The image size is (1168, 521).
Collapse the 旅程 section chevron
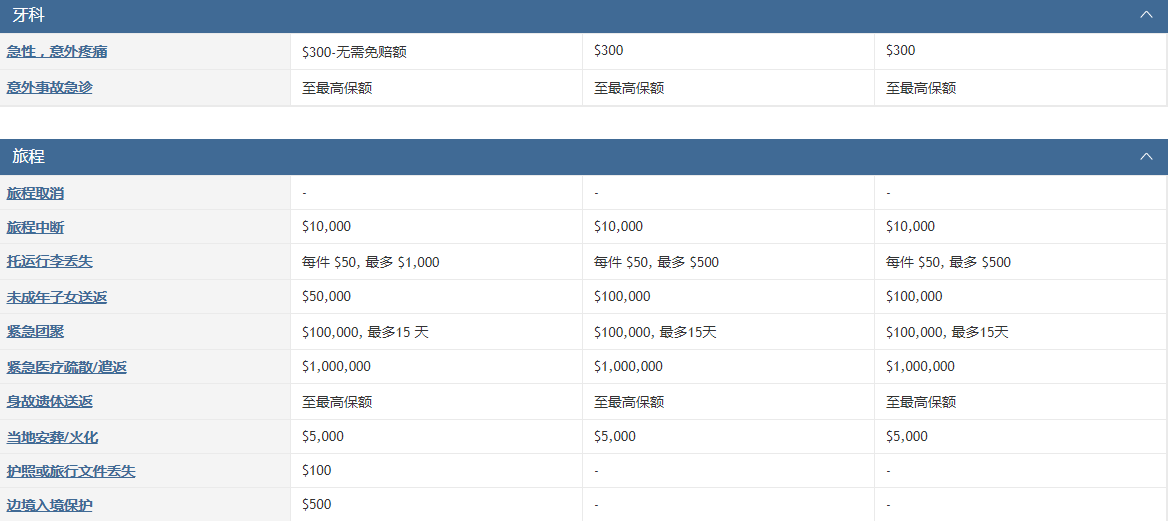[x=1146, y=157]
